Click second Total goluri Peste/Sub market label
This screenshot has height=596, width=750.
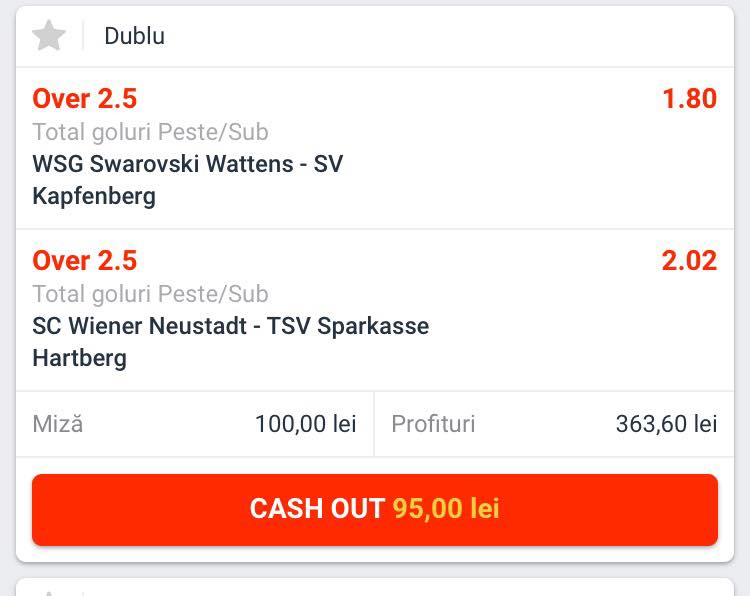point(150,294)
